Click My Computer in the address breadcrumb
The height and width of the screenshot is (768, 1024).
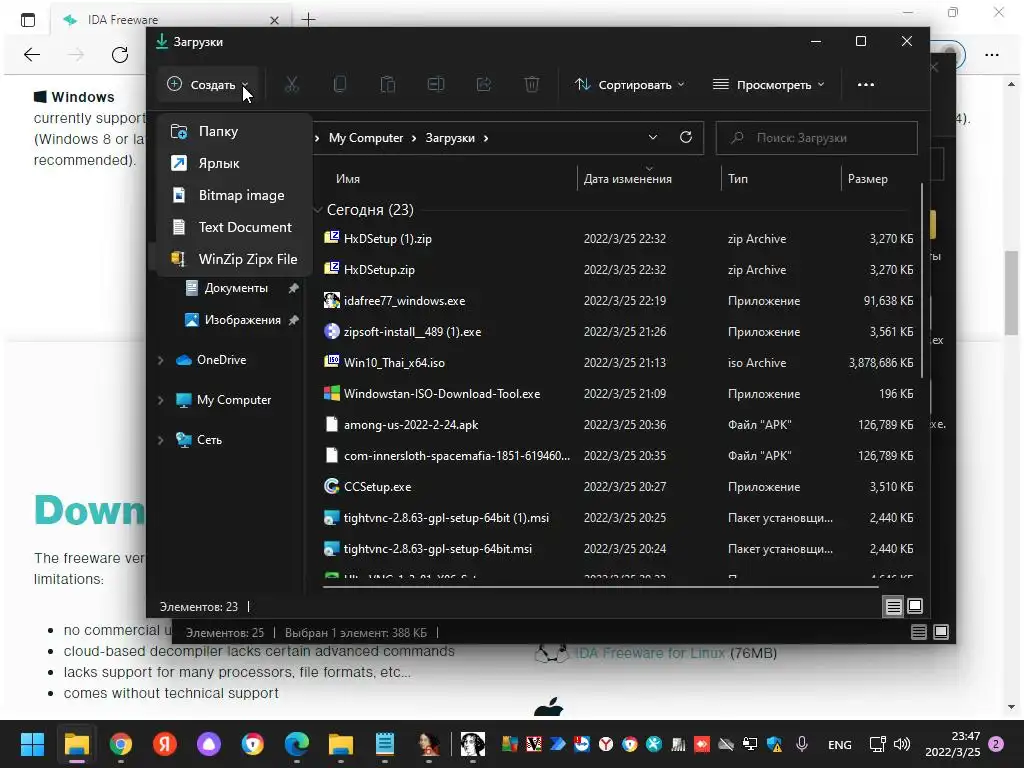[366, 138]
